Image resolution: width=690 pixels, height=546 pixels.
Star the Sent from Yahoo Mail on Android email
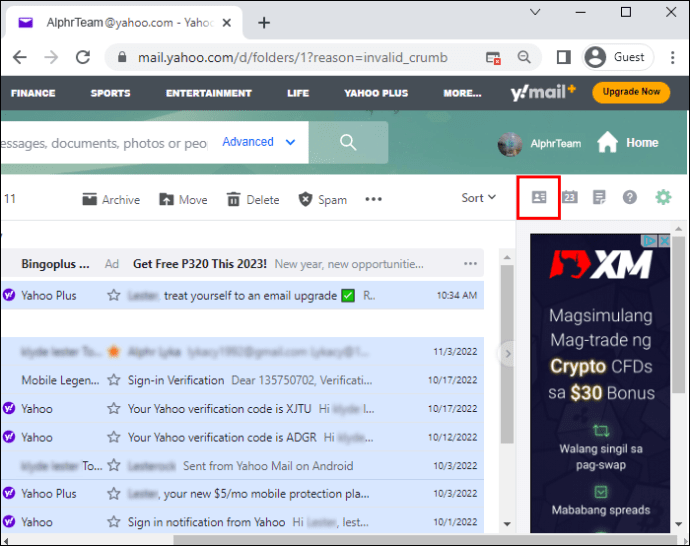(114, 465)
